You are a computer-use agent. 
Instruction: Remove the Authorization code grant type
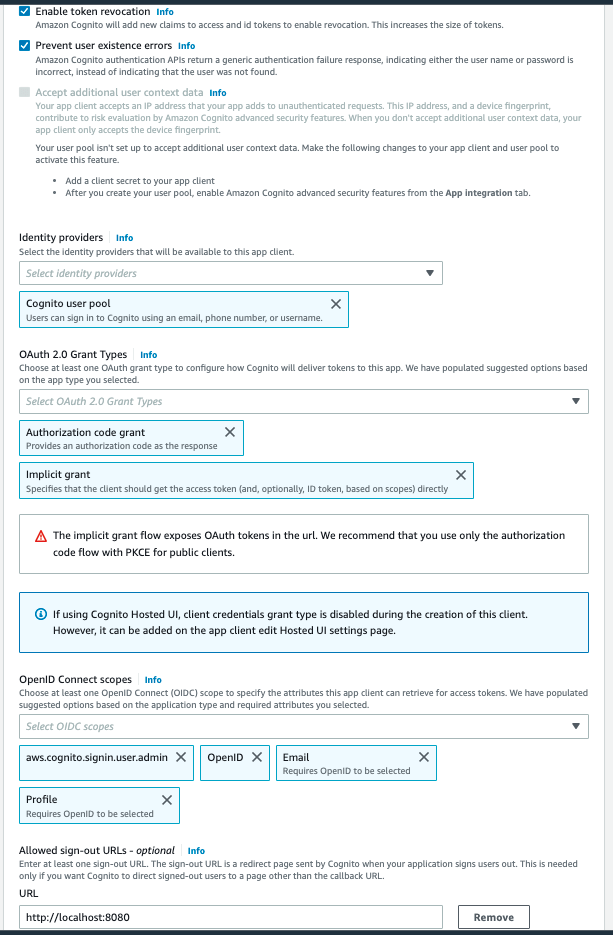(x=230, y=432)
